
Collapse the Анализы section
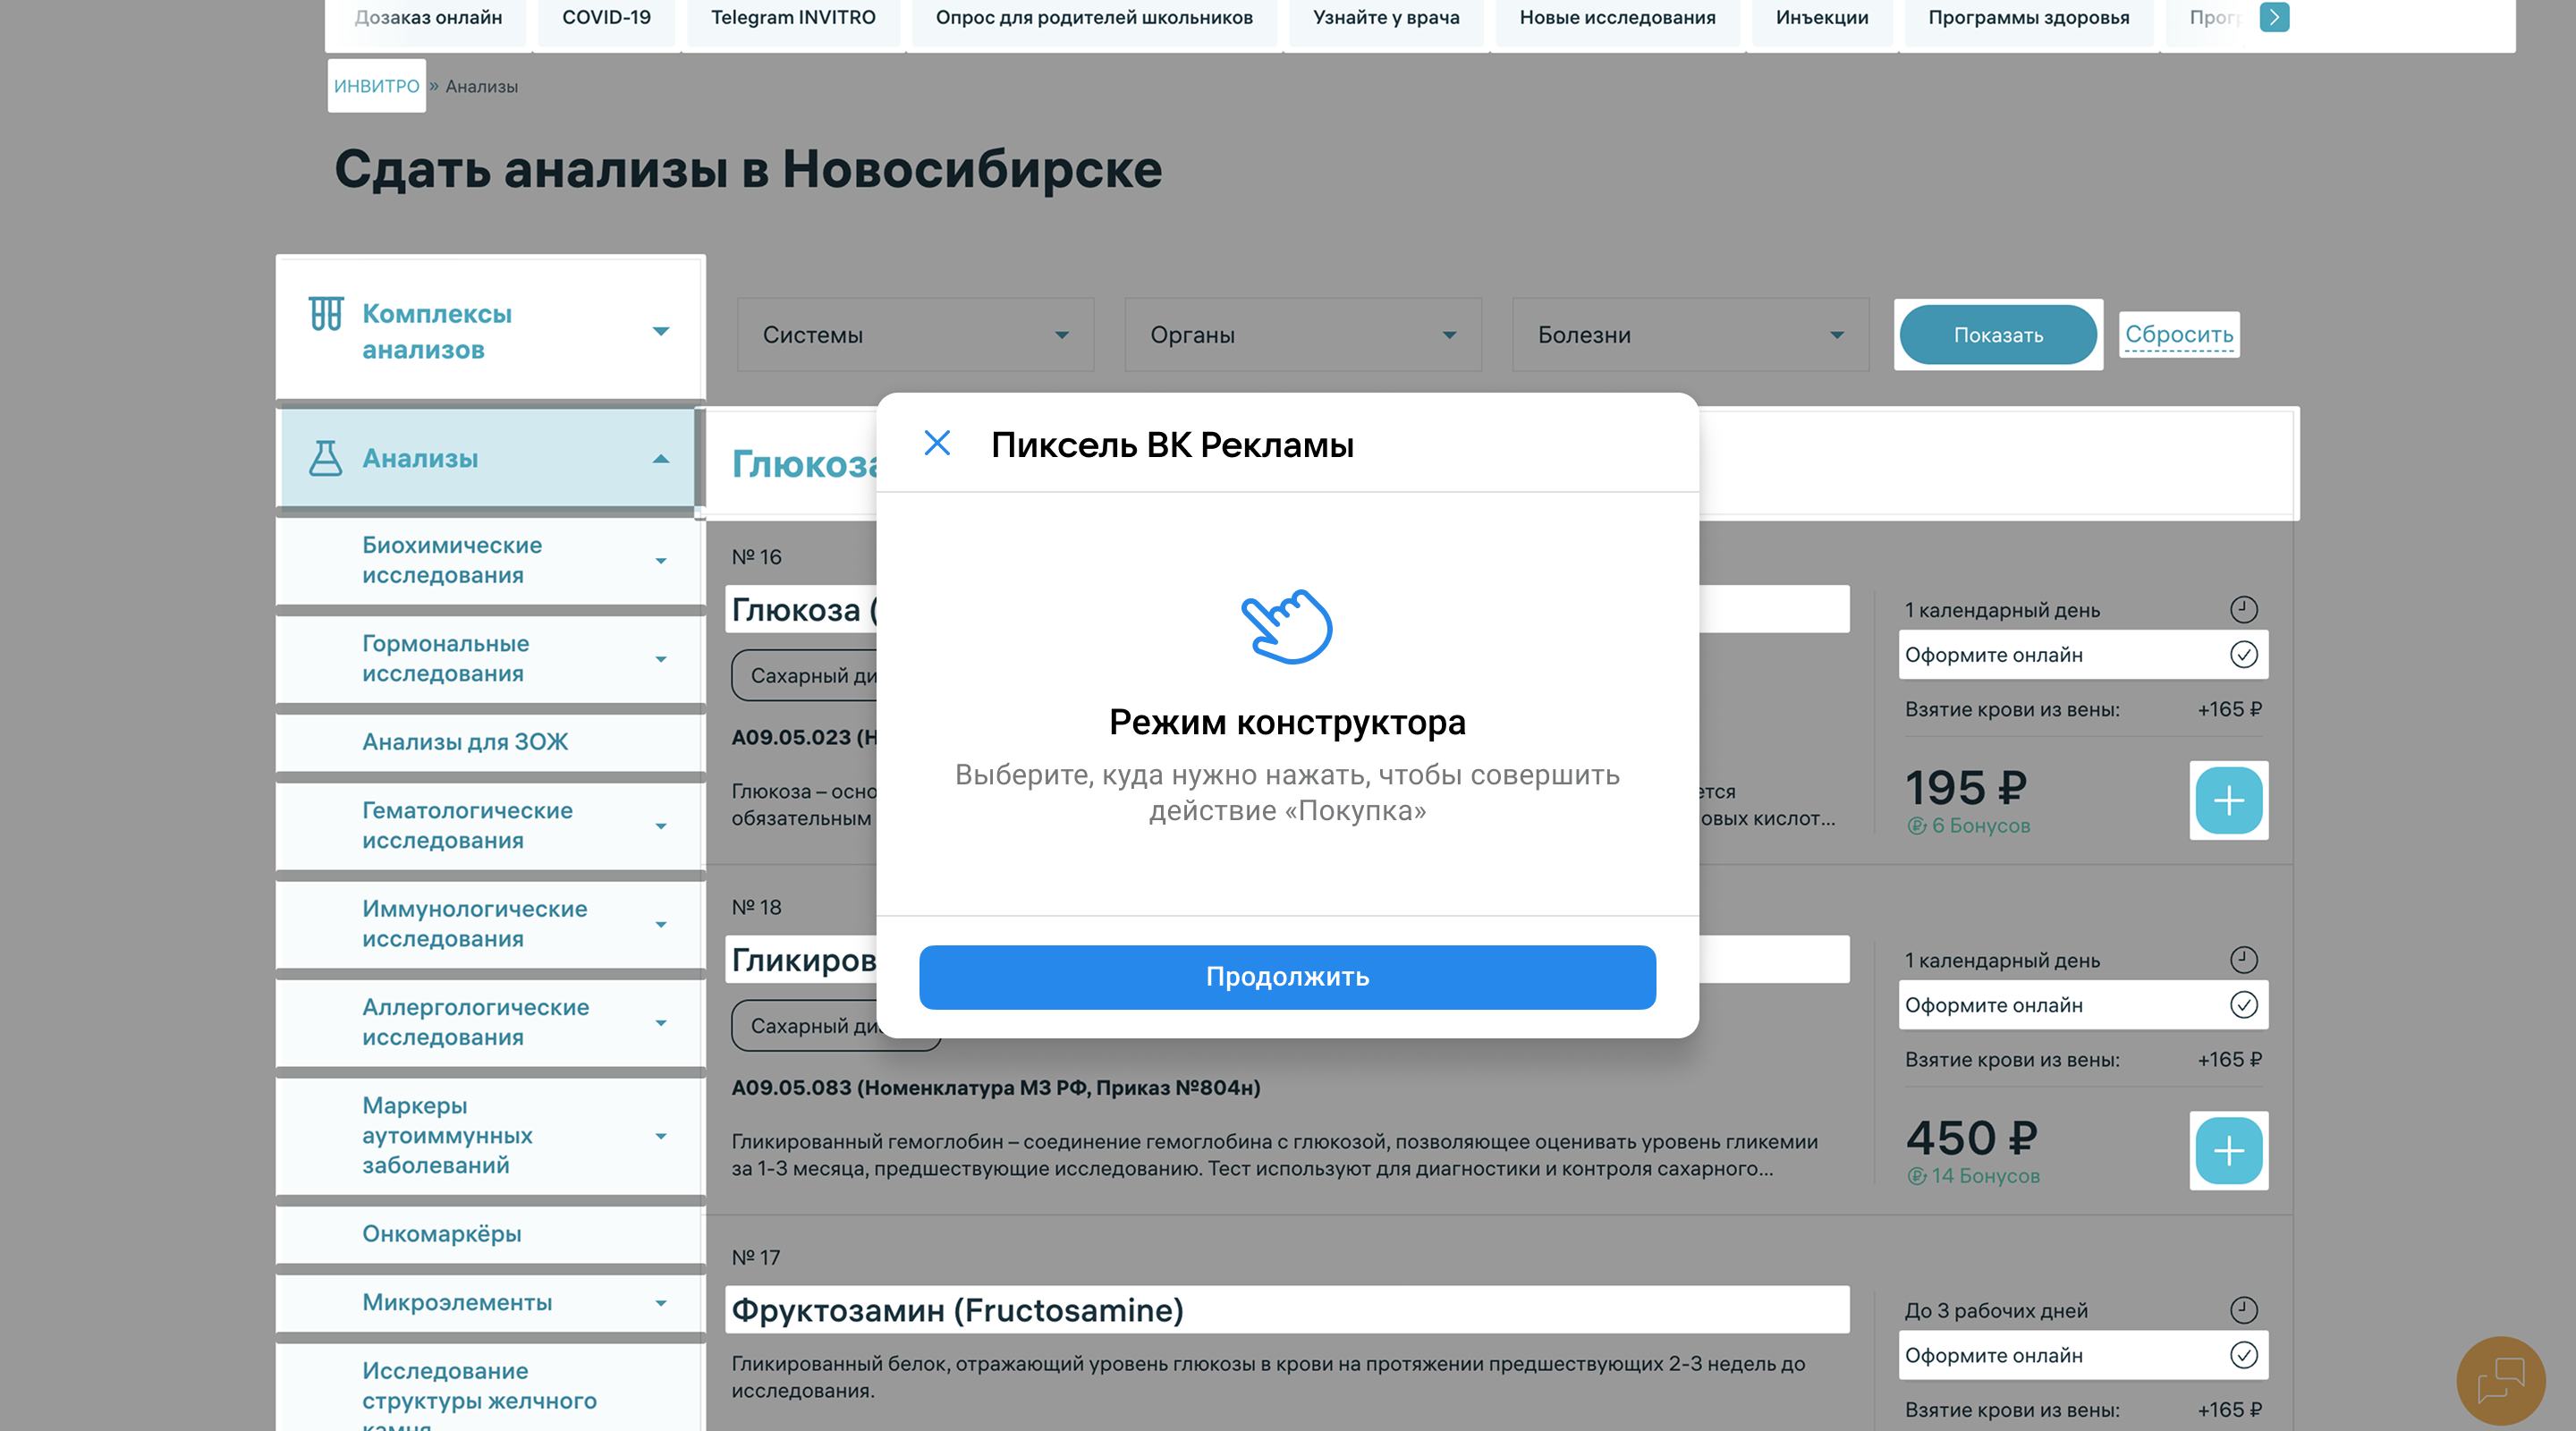pos(660,459)
